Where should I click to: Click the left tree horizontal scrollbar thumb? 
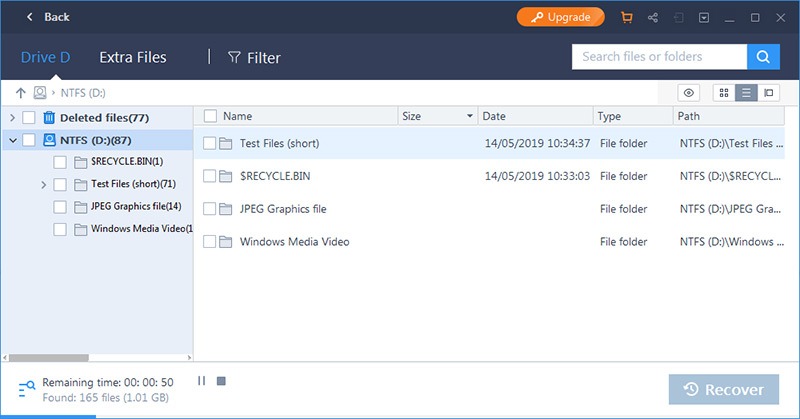tap(49, 358)
